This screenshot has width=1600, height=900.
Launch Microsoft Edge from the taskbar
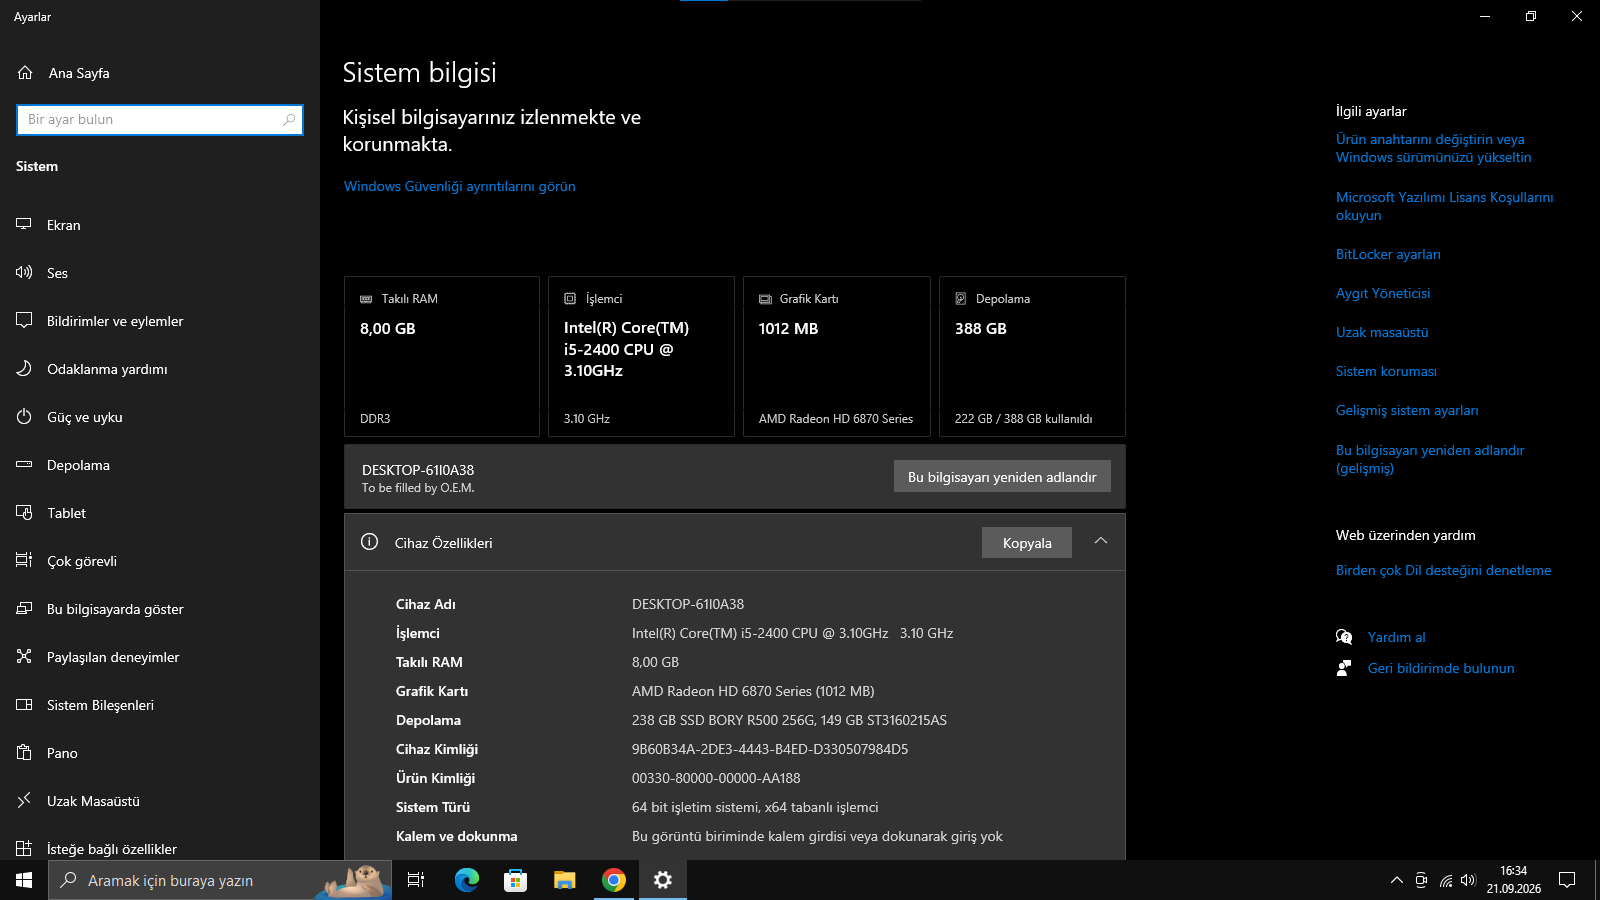tap(466, 880)
